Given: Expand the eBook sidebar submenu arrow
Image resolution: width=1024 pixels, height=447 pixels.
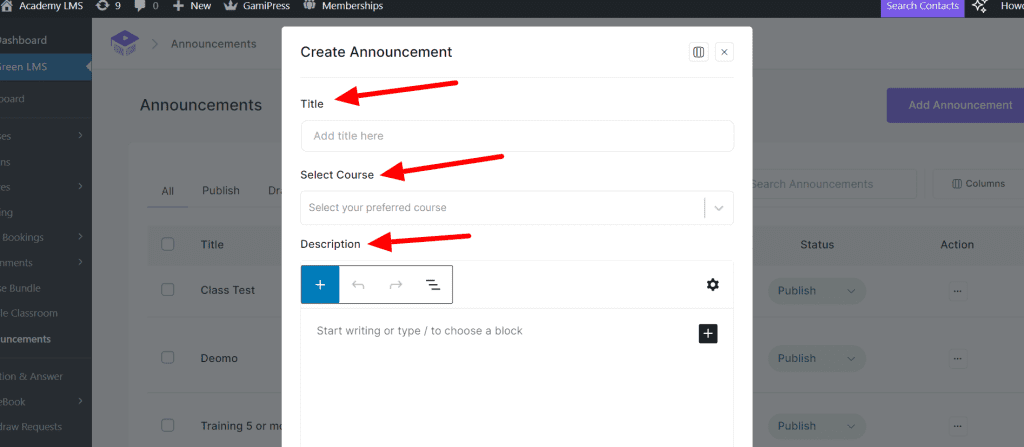Looking at the screenshot, I should (x=80, y=402).
